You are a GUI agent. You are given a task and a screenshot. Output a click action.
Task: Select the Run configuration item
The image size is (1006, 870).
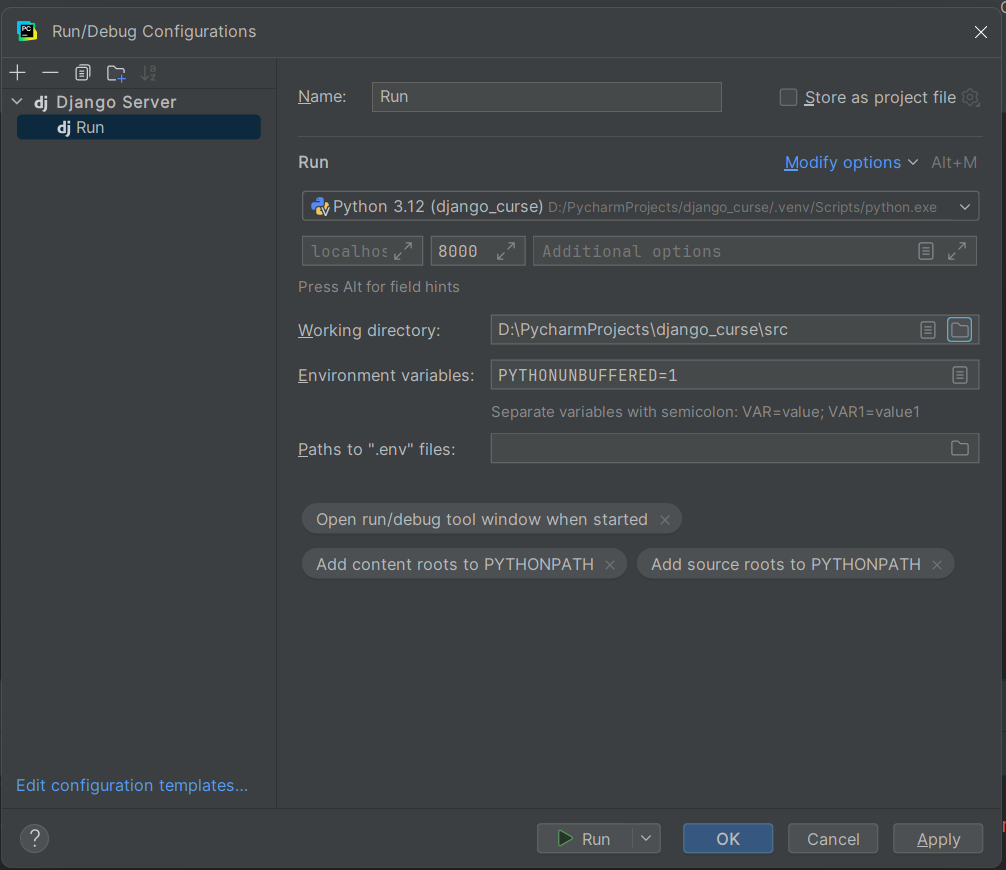(x=139, y=127)
